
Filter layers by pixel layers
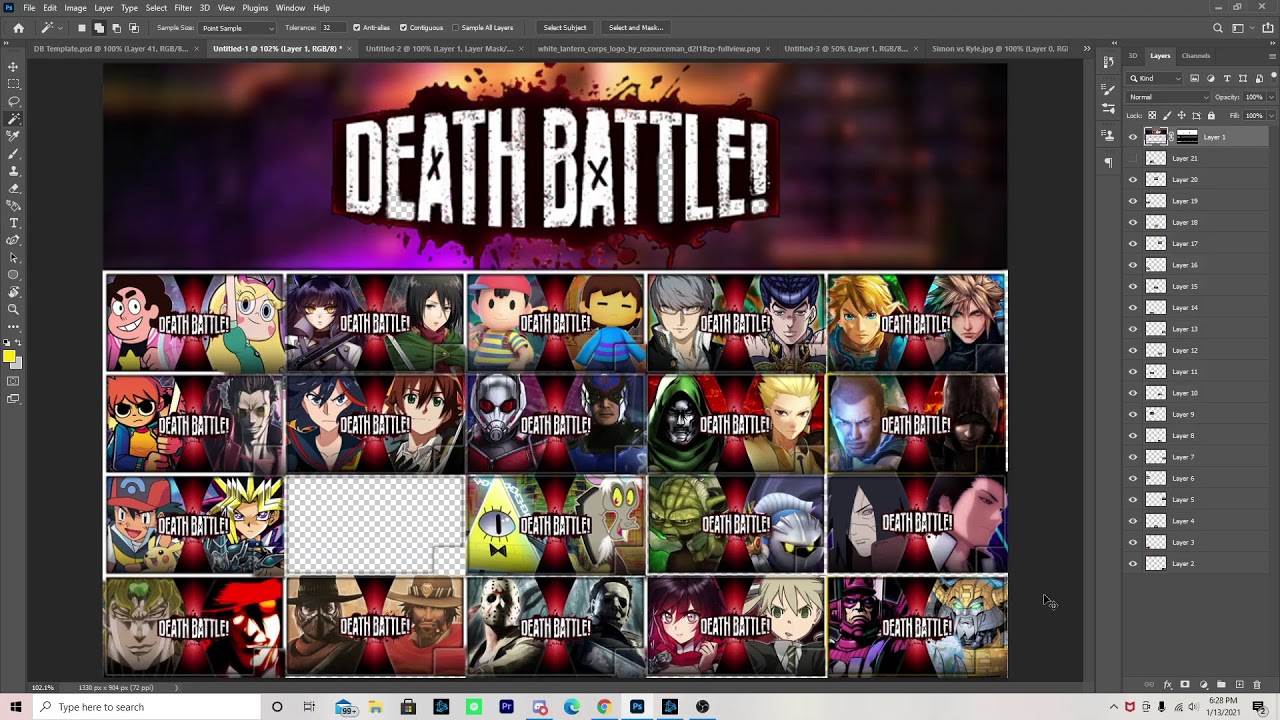pyautogui.click(x=1194, y=78)
